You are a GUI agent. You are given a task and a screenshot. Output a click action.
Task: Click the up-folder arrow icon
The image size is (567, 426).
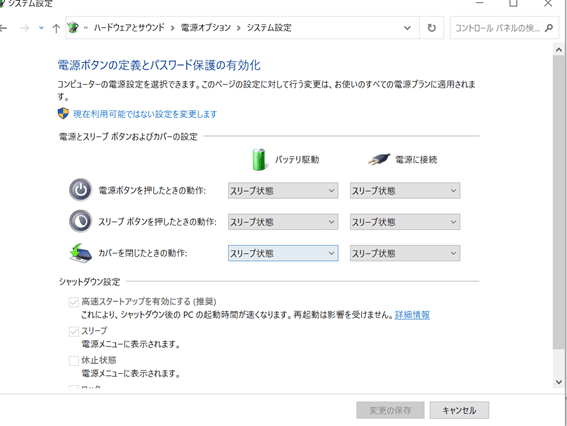tap(56, 28)
